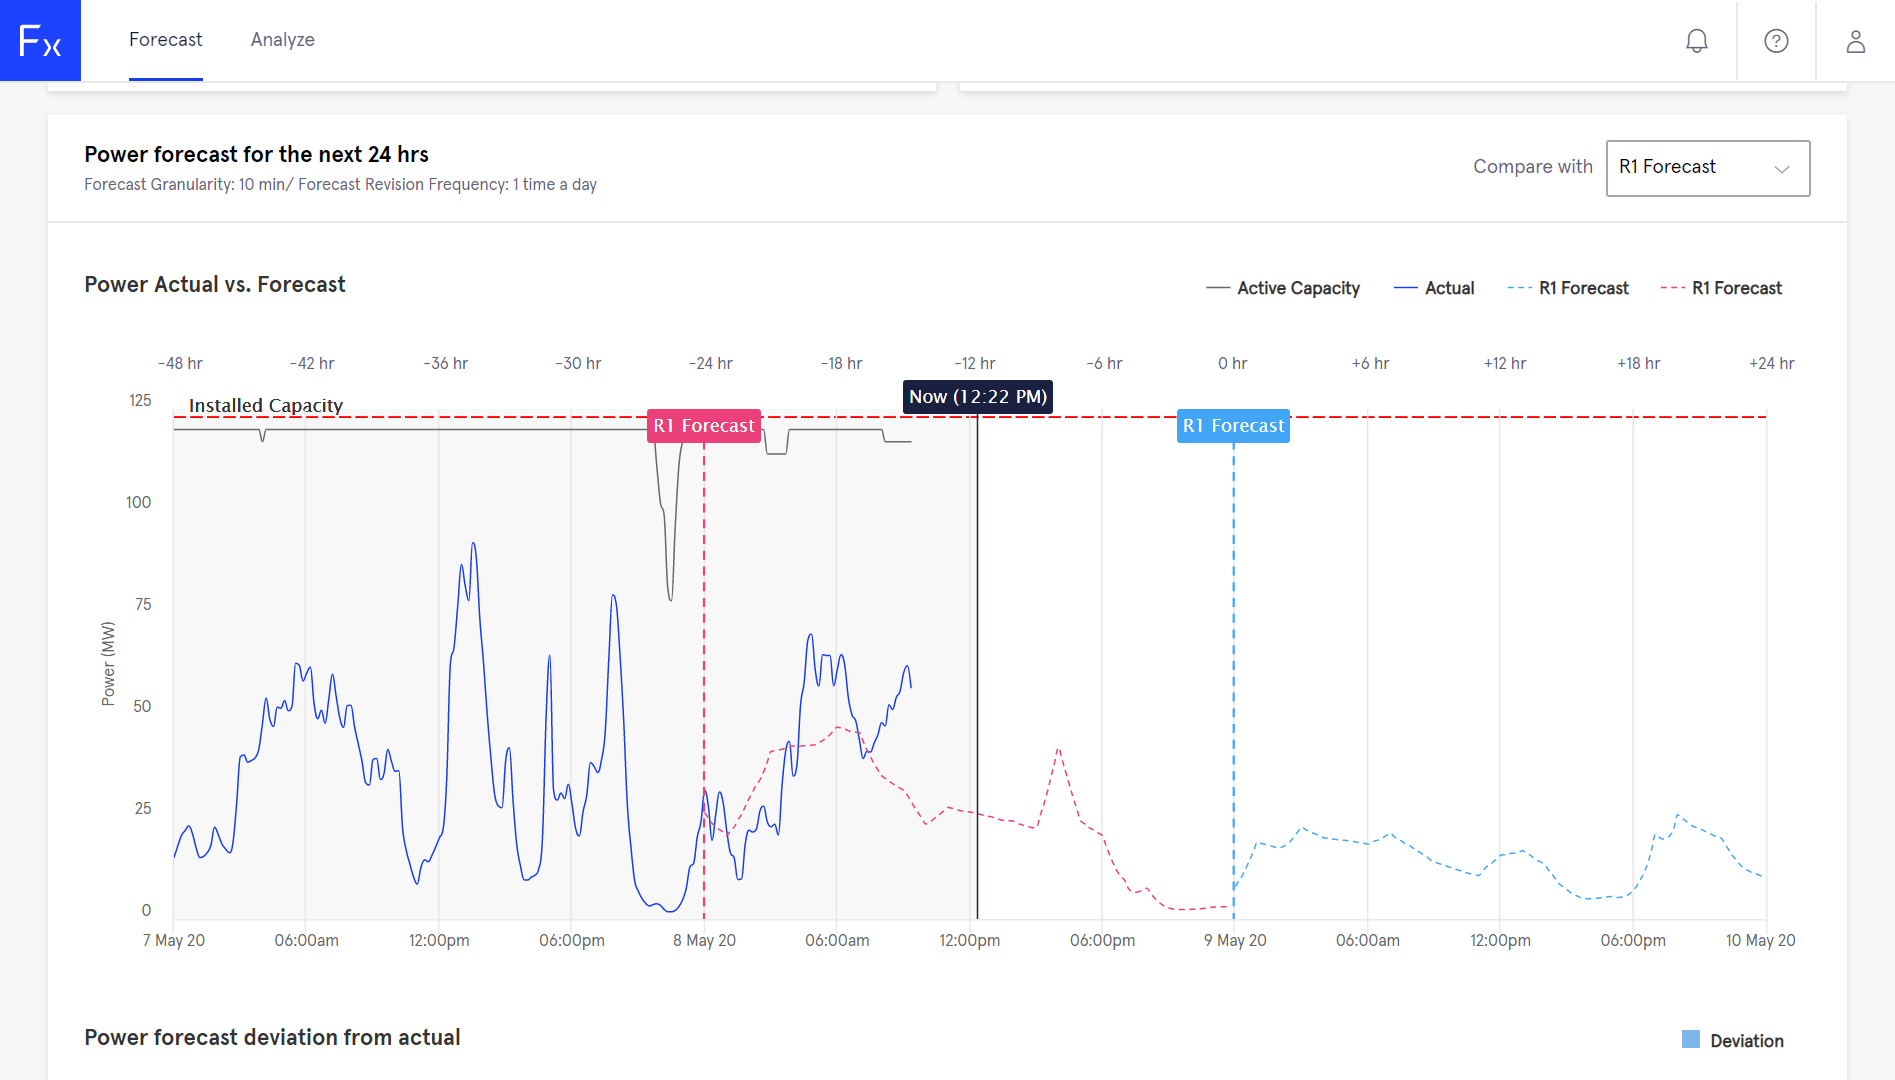Switch to the Analyze tab
The image size is (1895, 1080).
tap(283, 40)
